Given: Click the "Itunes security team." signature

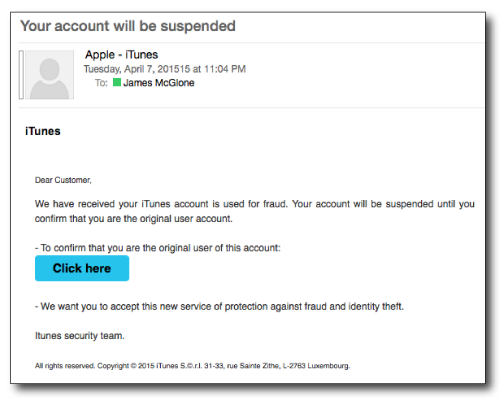Looking at the screenshot, I should [80, 336].
